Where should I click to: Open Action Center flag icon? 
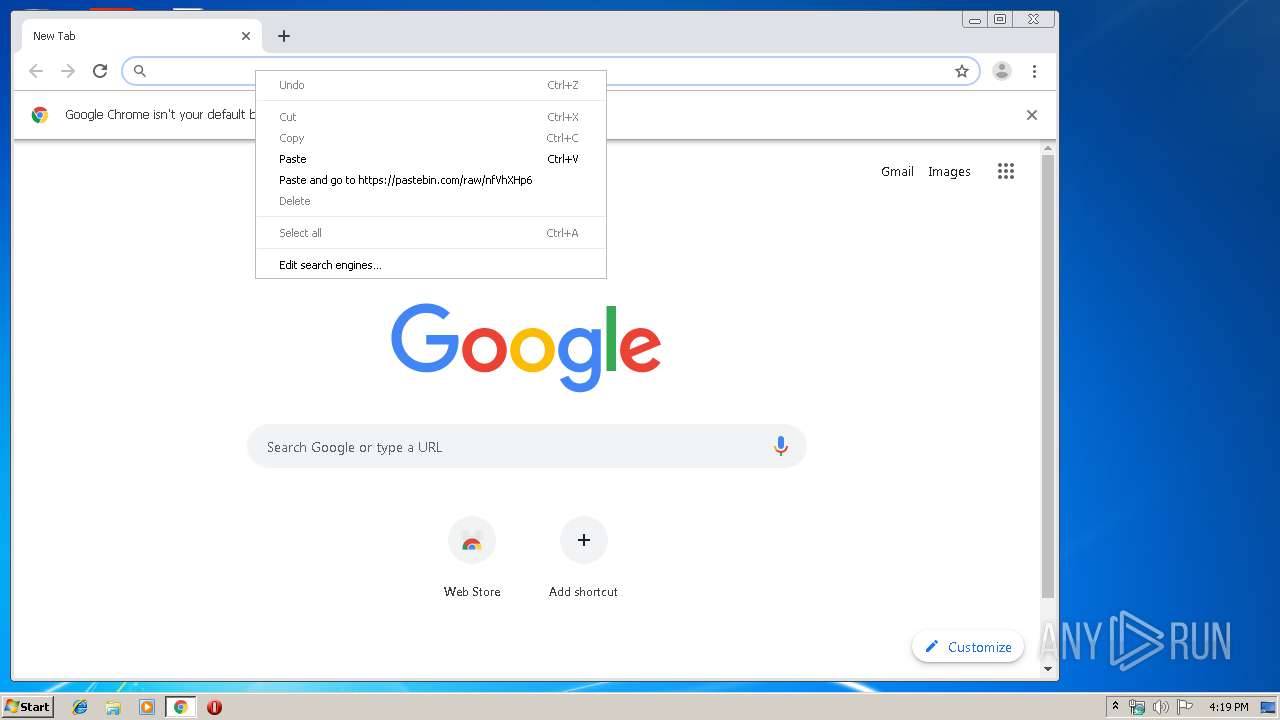click(1184, 707)
